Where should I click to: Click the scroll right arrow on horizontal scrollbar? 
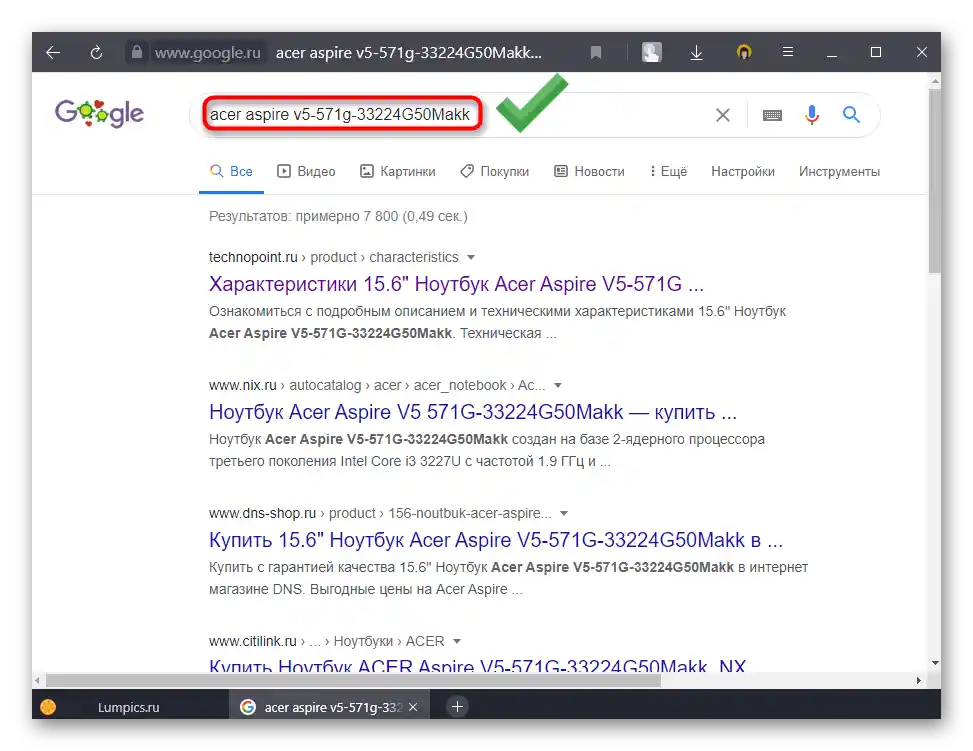pos(919,680)
